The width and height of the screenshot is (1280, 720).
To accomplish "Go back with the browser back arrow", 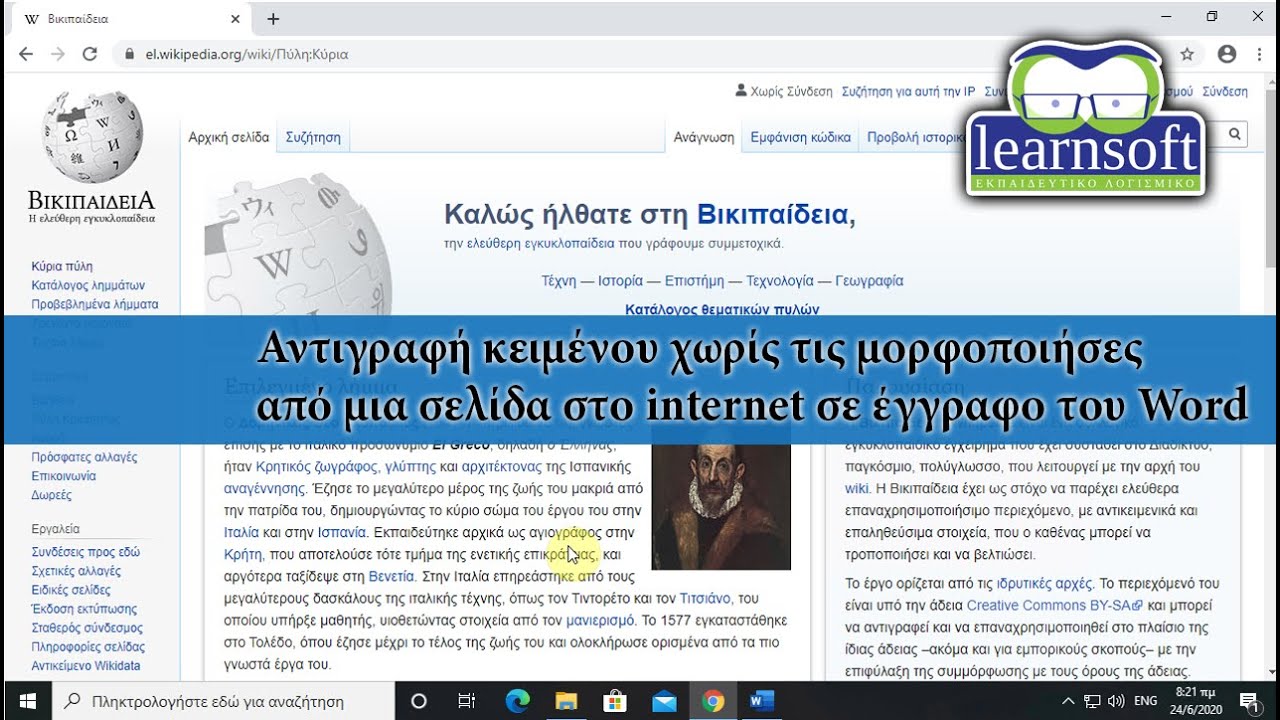I will pyautogui.click(x=26, y=54).
